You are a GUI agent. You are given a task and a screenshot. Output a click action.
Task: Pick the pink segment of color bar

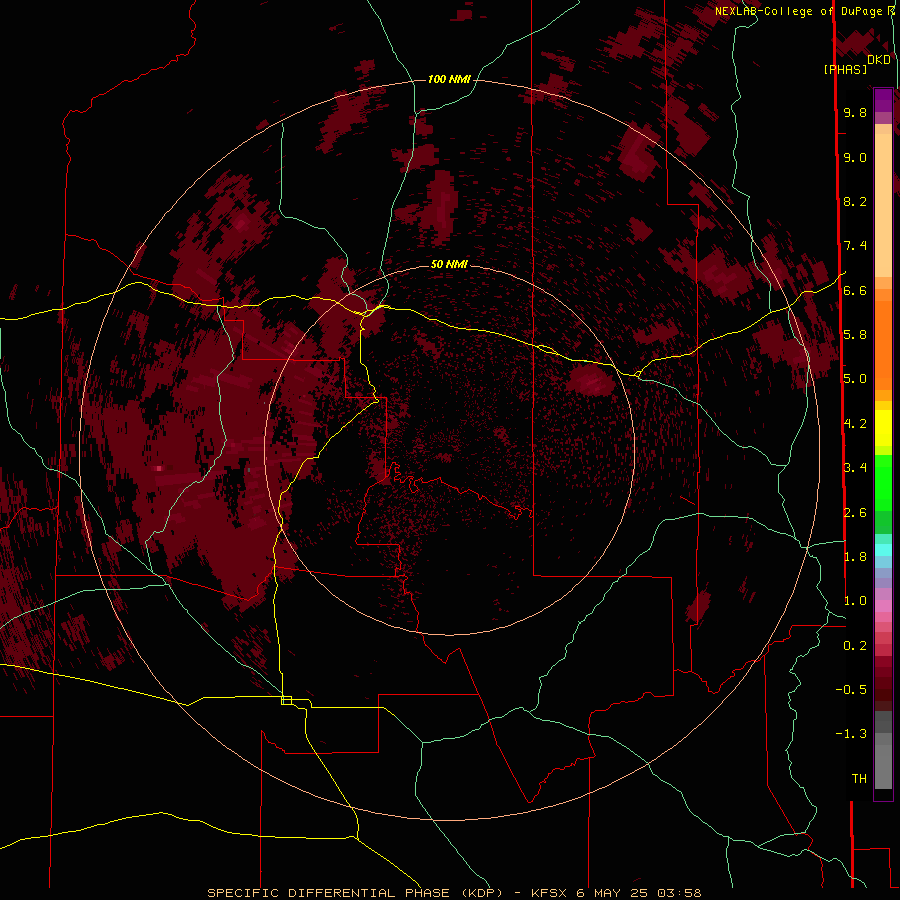(883, 606)
